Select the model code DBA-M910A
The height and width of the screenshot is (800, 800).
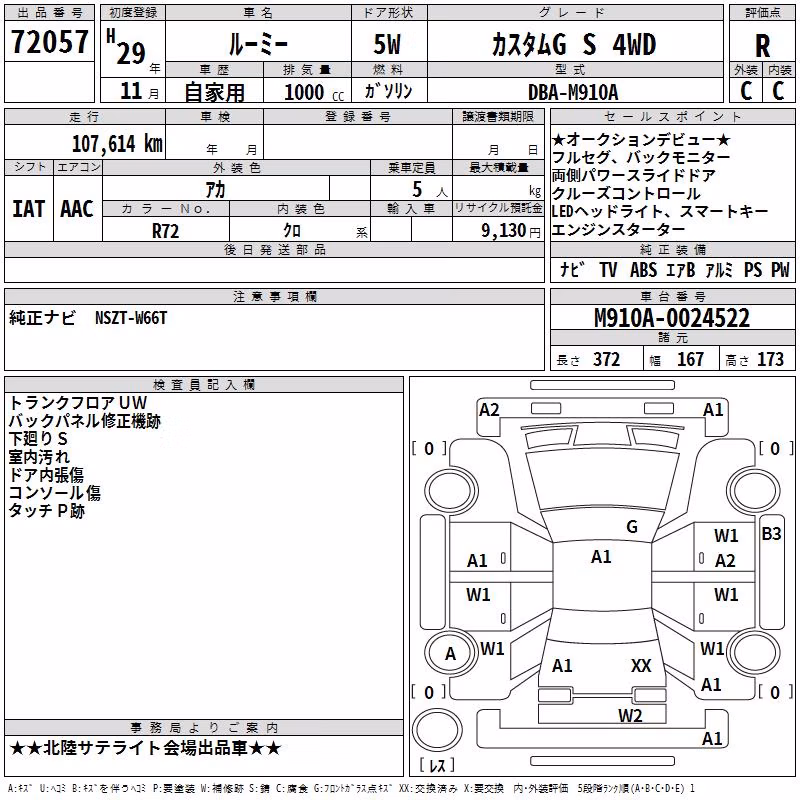pyautogui.click(x=573, y=92)
